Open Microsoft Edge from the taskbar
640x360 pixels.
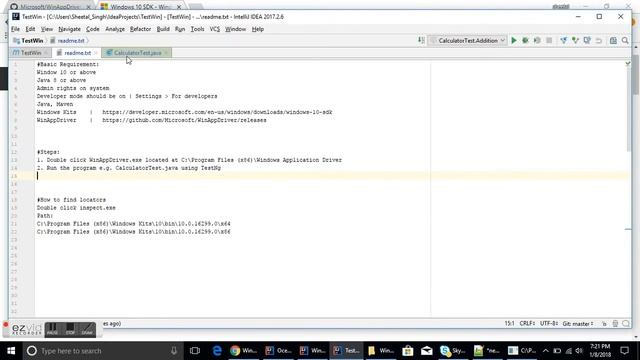click(217, 351)
